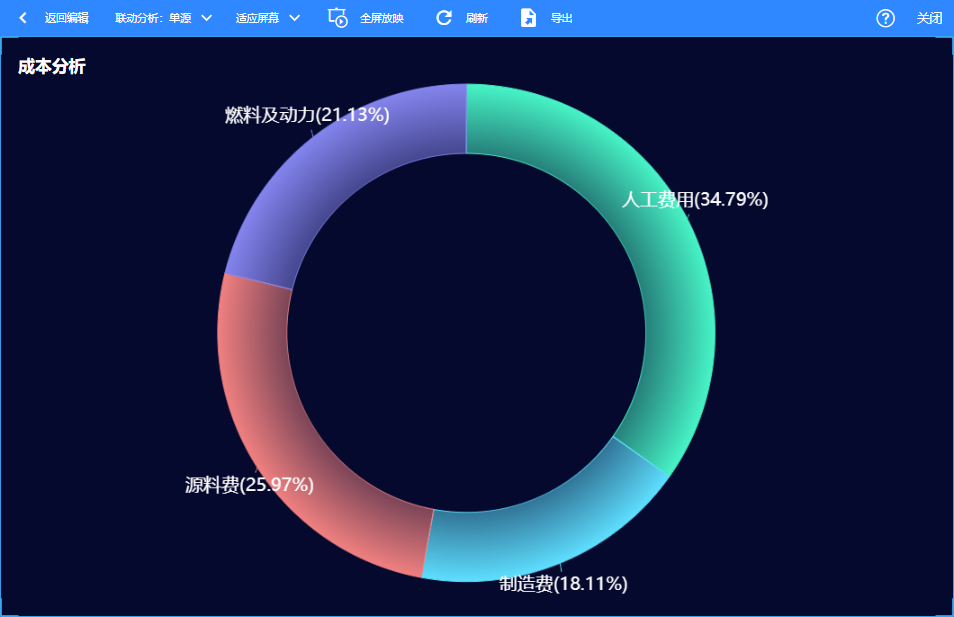The width and height of the screenshot is (954, 617).
Task: Click the 返回编辑 text link
Action: coord(67,18)
